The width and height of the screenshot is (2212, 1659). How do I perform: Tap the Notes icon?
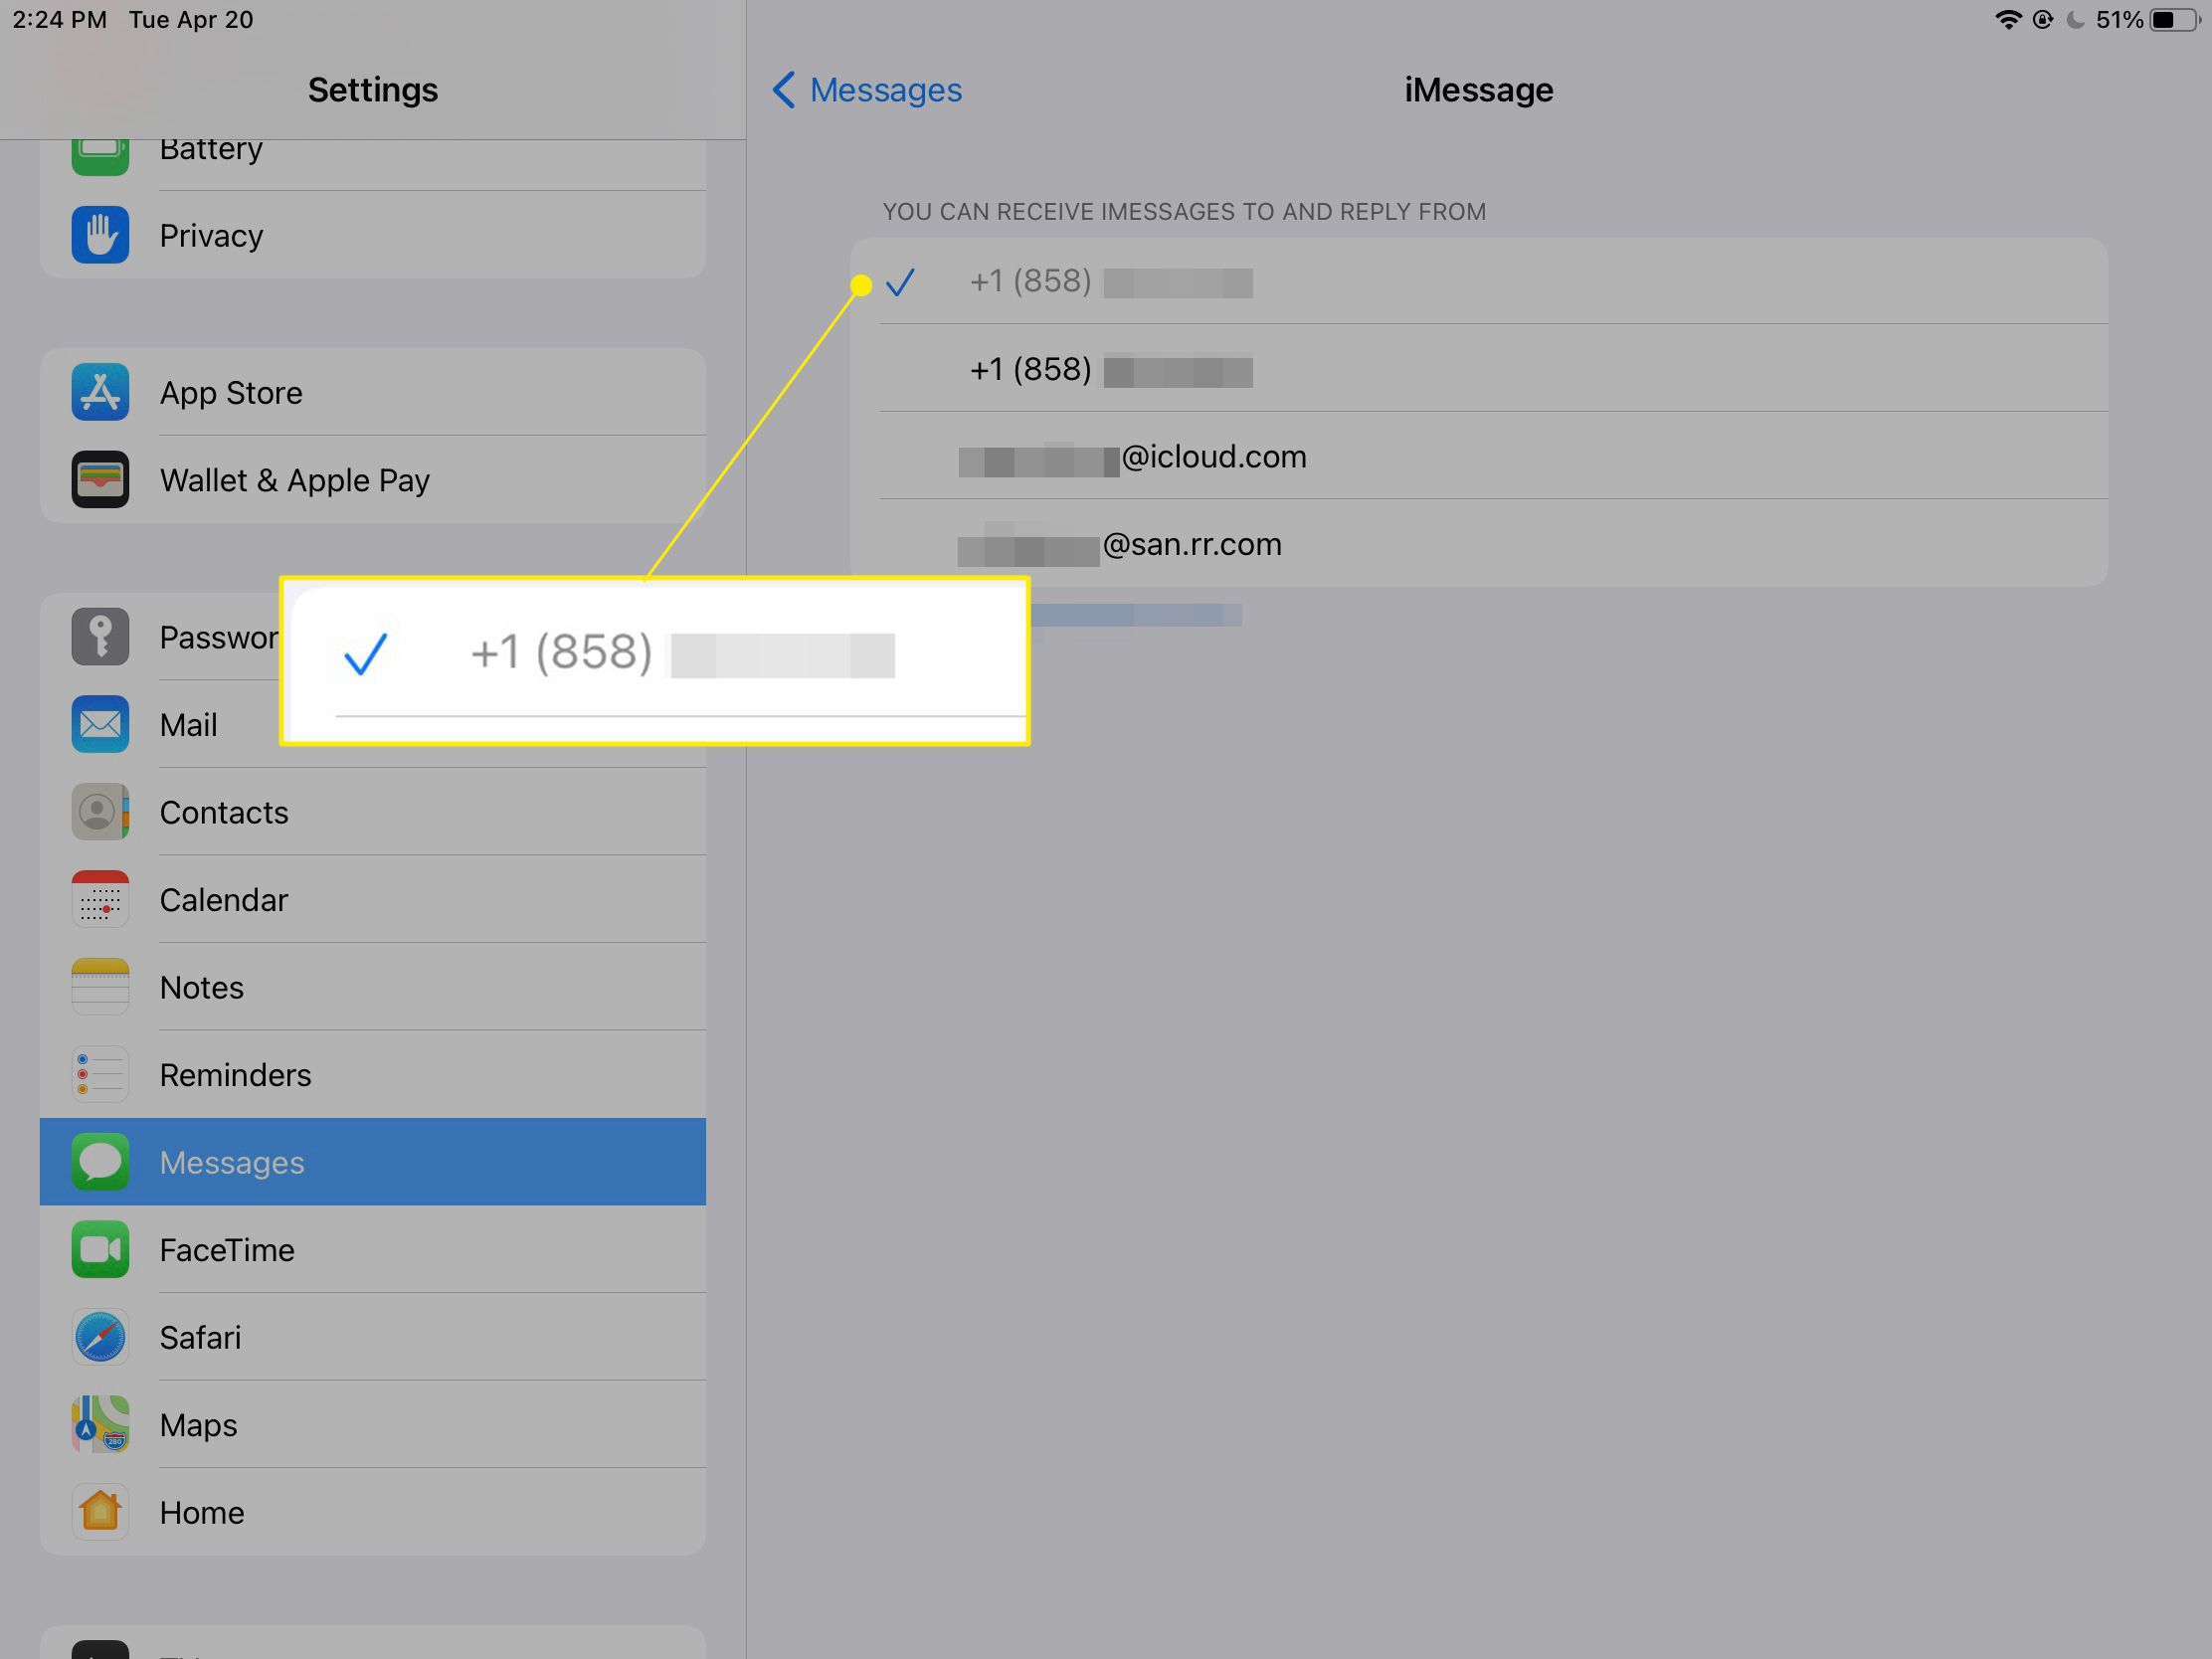[x=100, y=986]
